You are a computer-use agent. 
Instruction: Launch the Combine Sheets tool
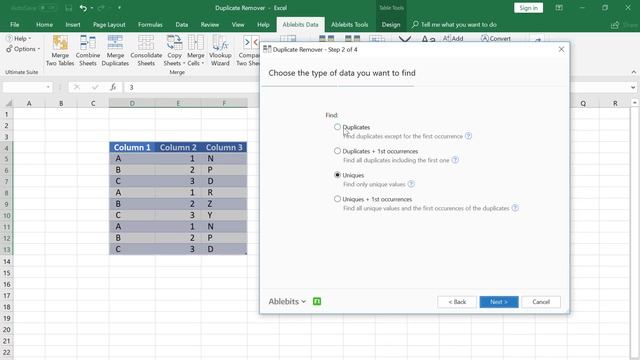(88, 51)
